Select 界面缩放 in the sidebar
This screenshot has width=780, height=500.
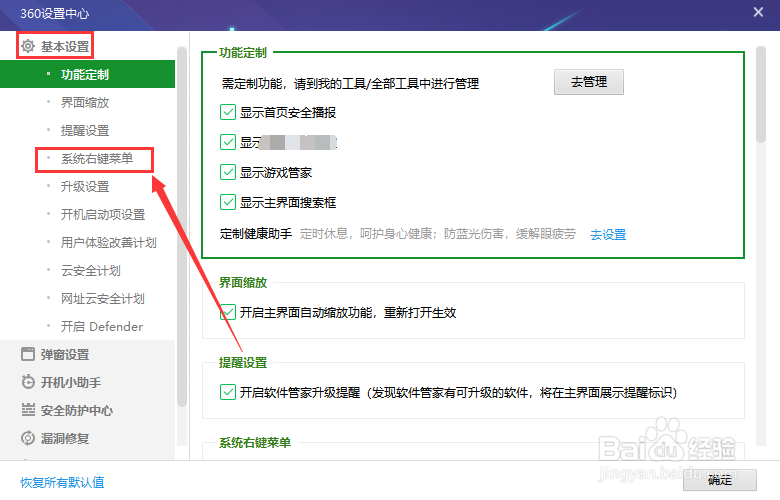tap(85, 102)
